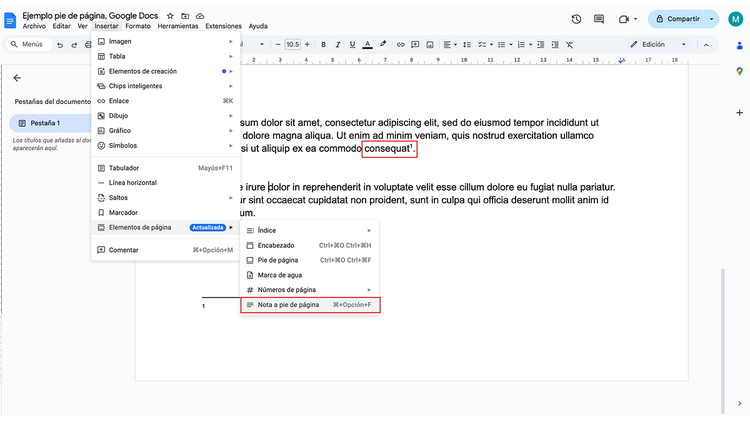This screenshot has width=750, height=422.
Task: Open bulleted list dropdown
Action: point(505,44)
